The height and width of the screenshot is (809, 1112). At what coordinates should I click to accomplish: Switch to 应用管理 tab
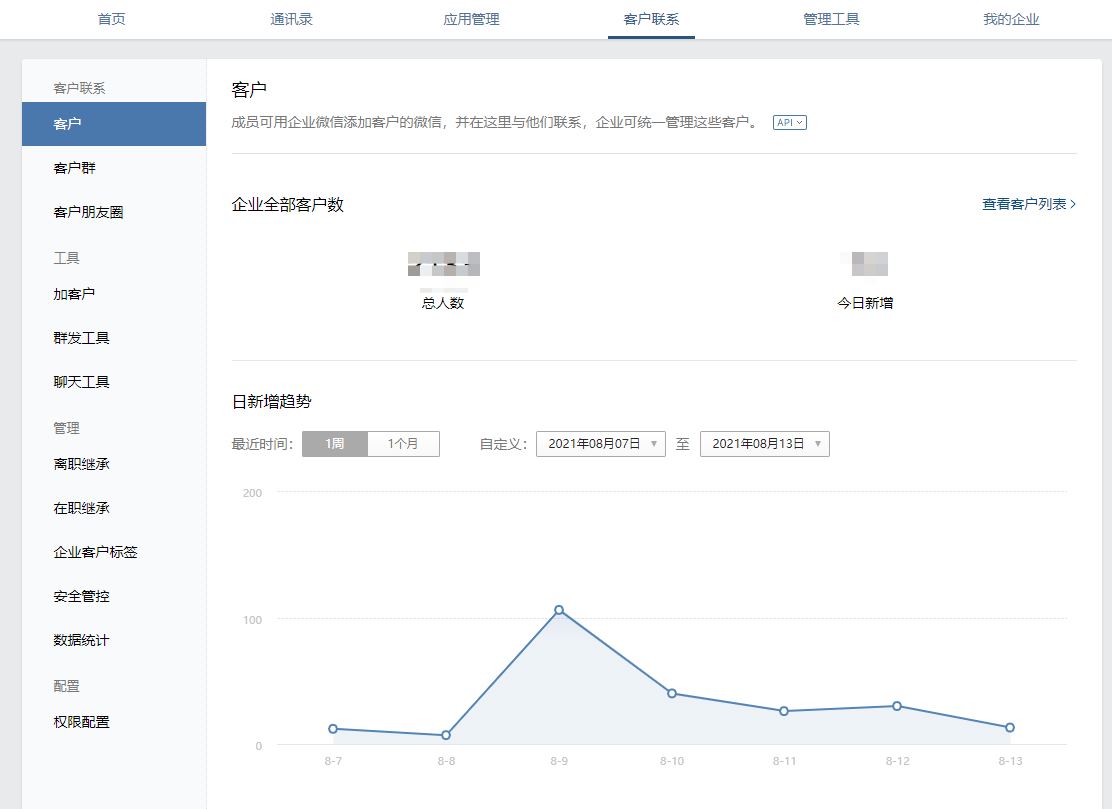point(471,19)
